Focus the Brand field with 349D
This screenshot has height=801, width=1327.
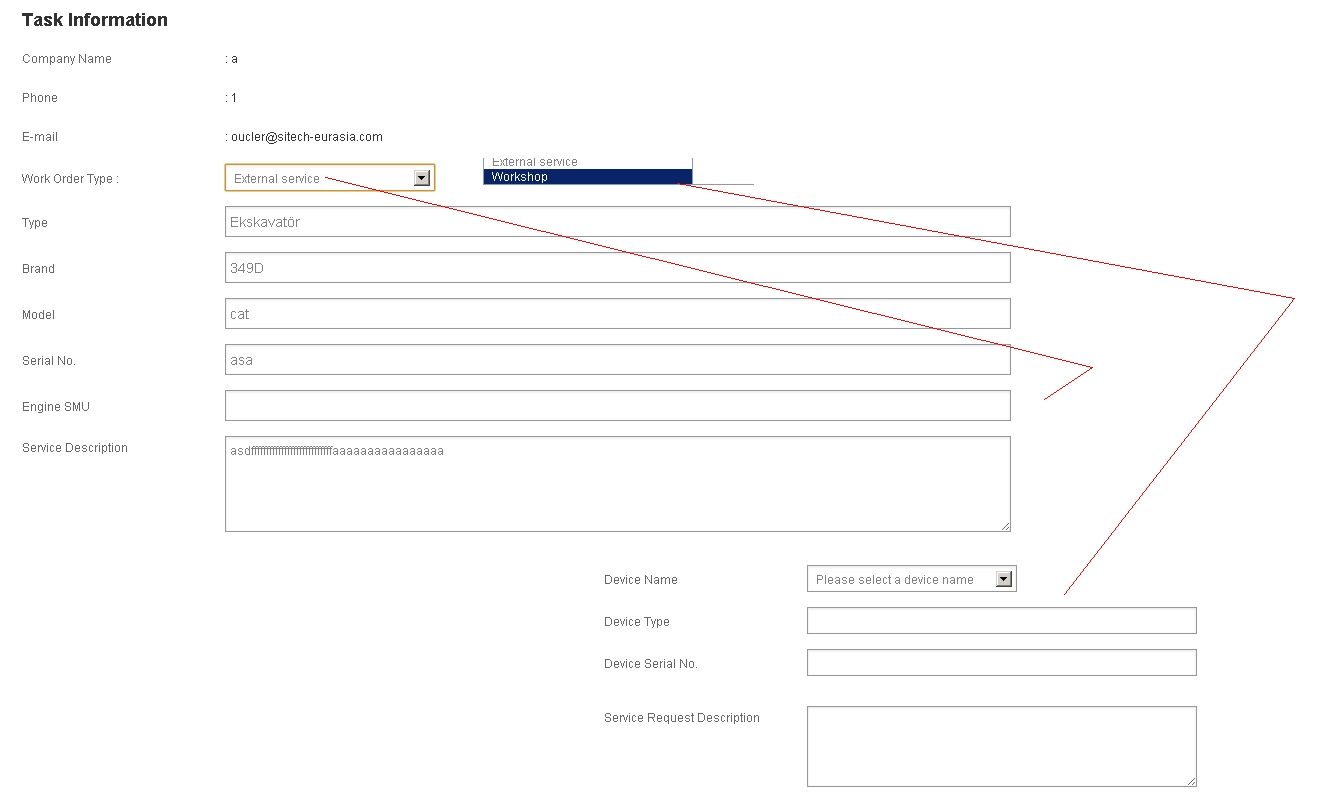click(x=618, y=268)
